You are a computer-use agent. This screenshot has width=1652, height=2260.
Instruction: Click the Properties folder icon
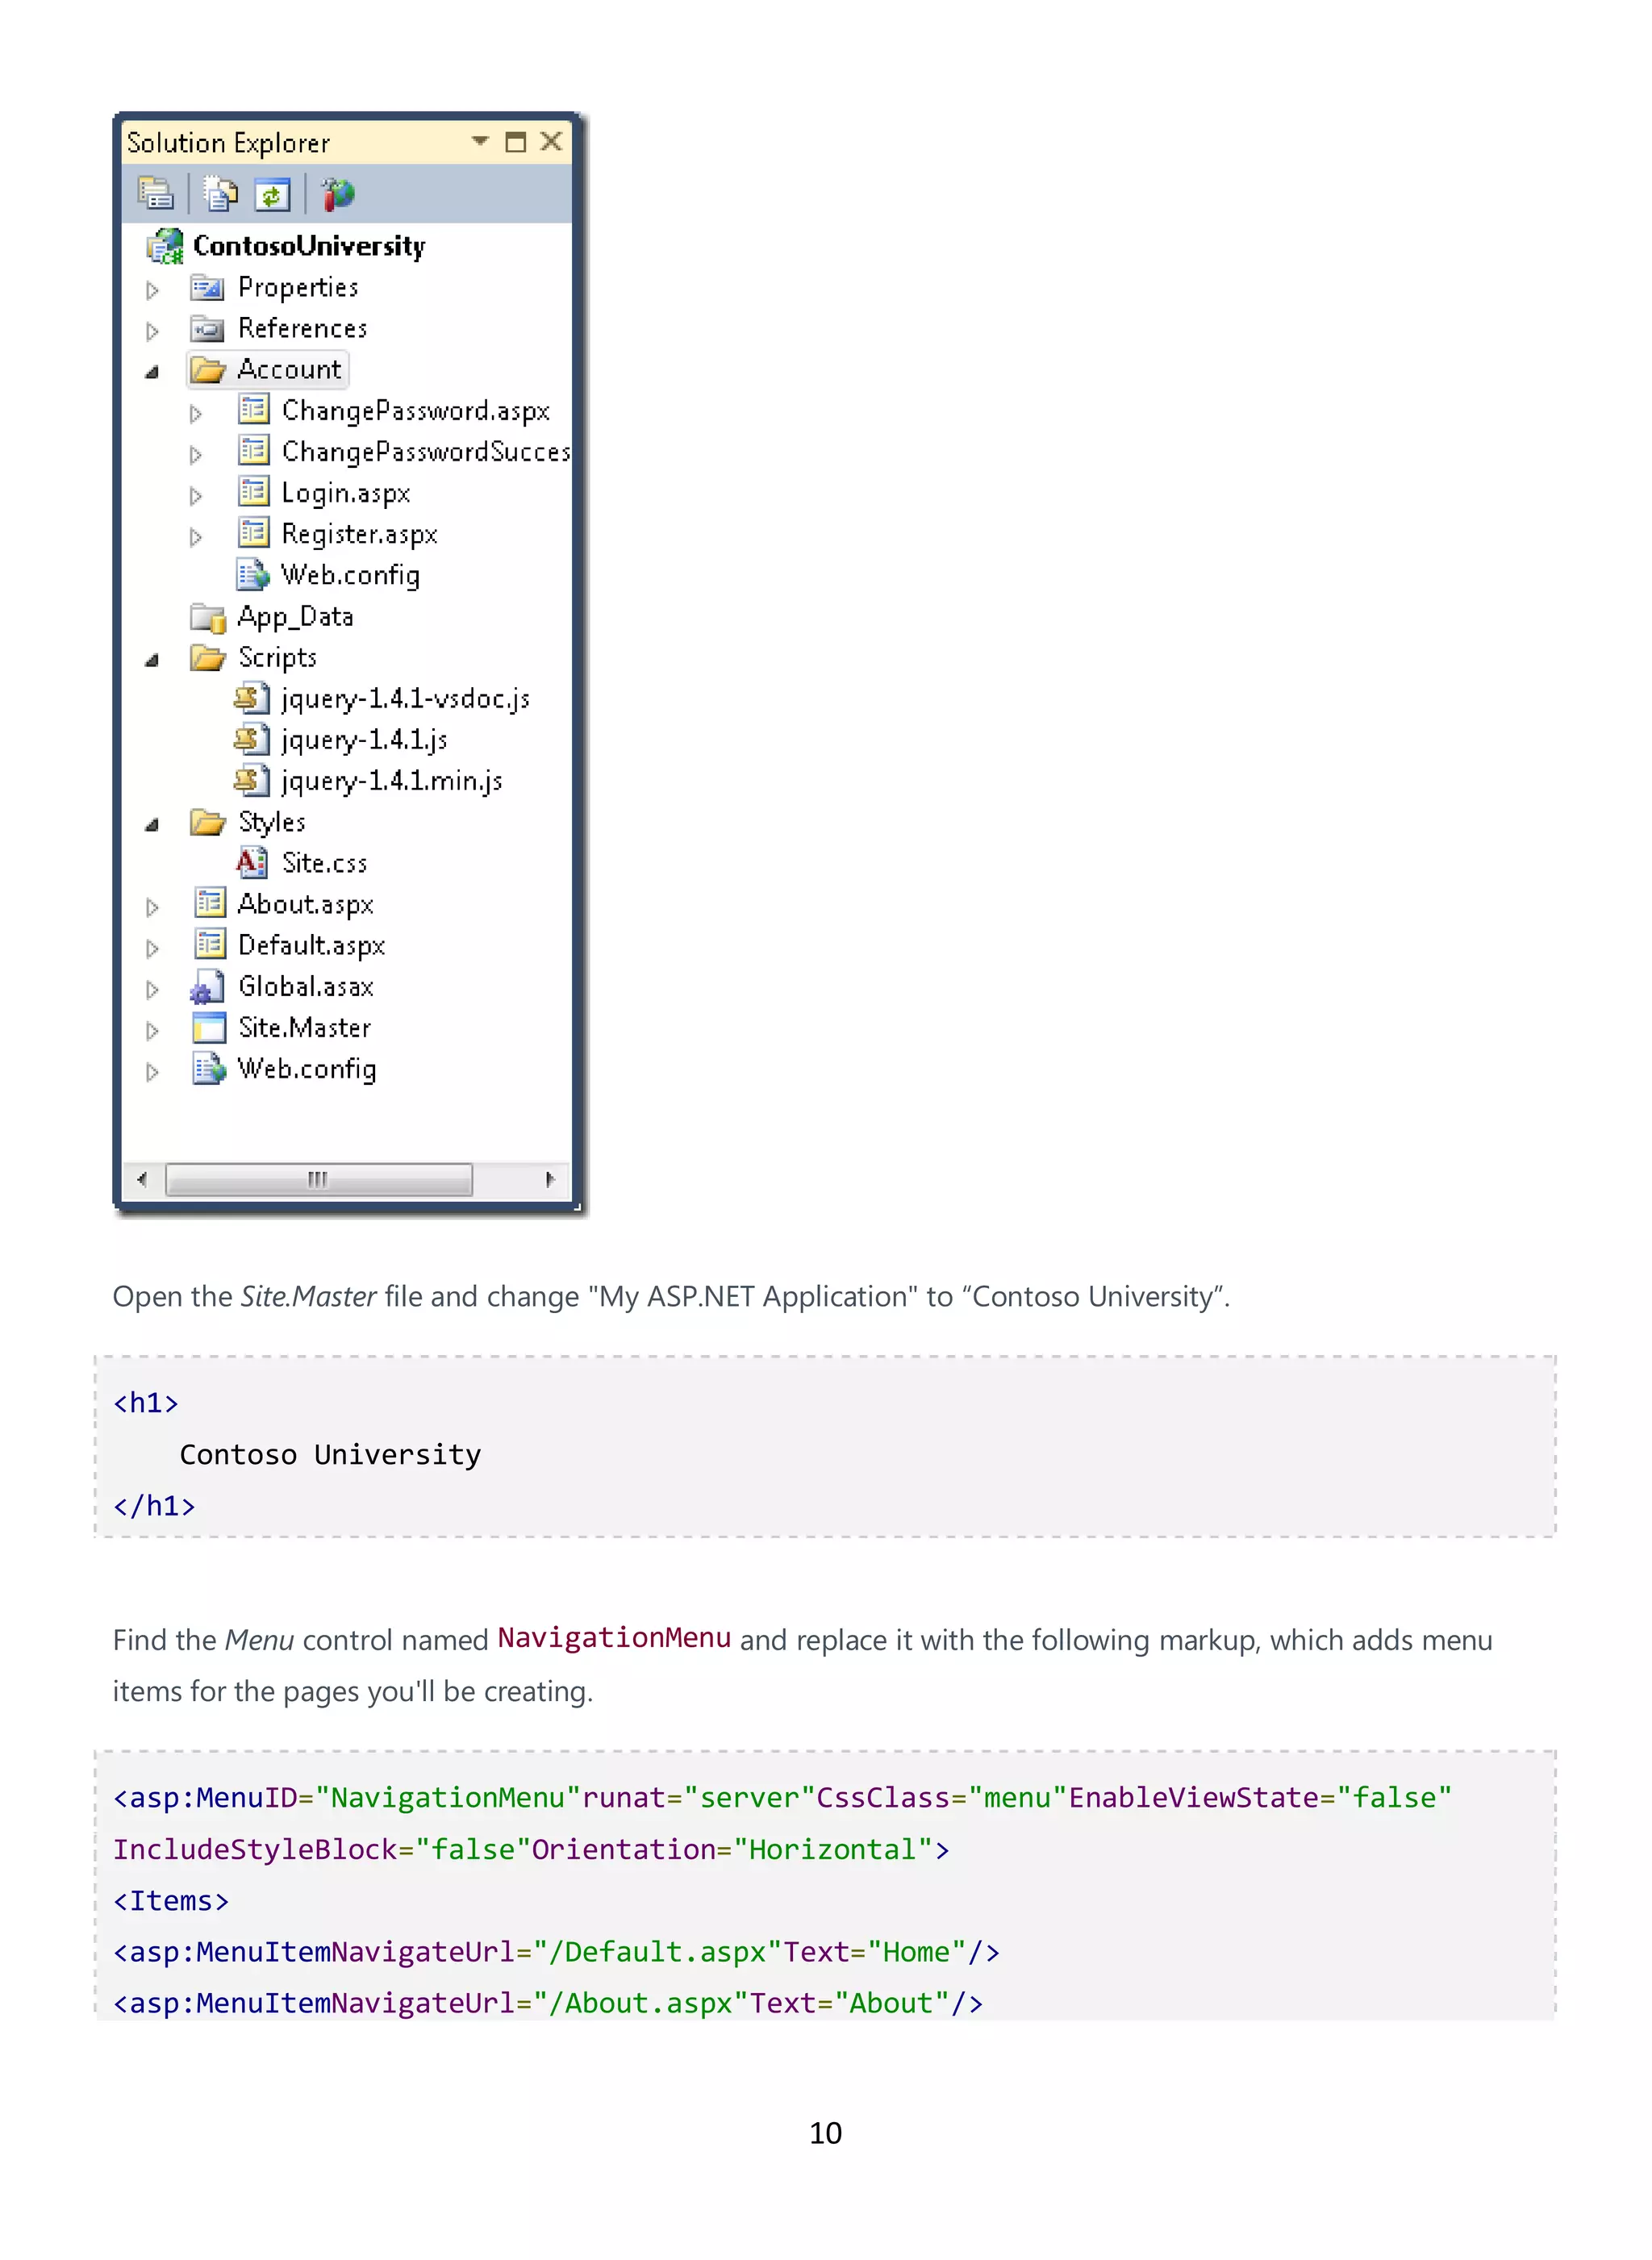207,288
